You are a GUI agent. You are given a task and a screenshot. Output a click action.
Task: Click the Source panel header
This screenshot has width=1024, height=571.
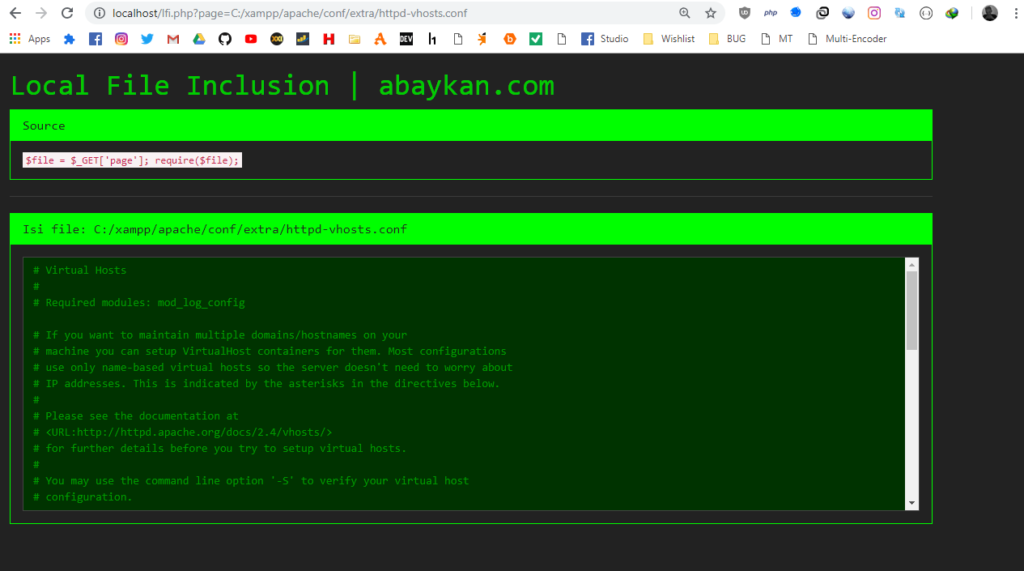pyautogui.click(x=471, y=125)
